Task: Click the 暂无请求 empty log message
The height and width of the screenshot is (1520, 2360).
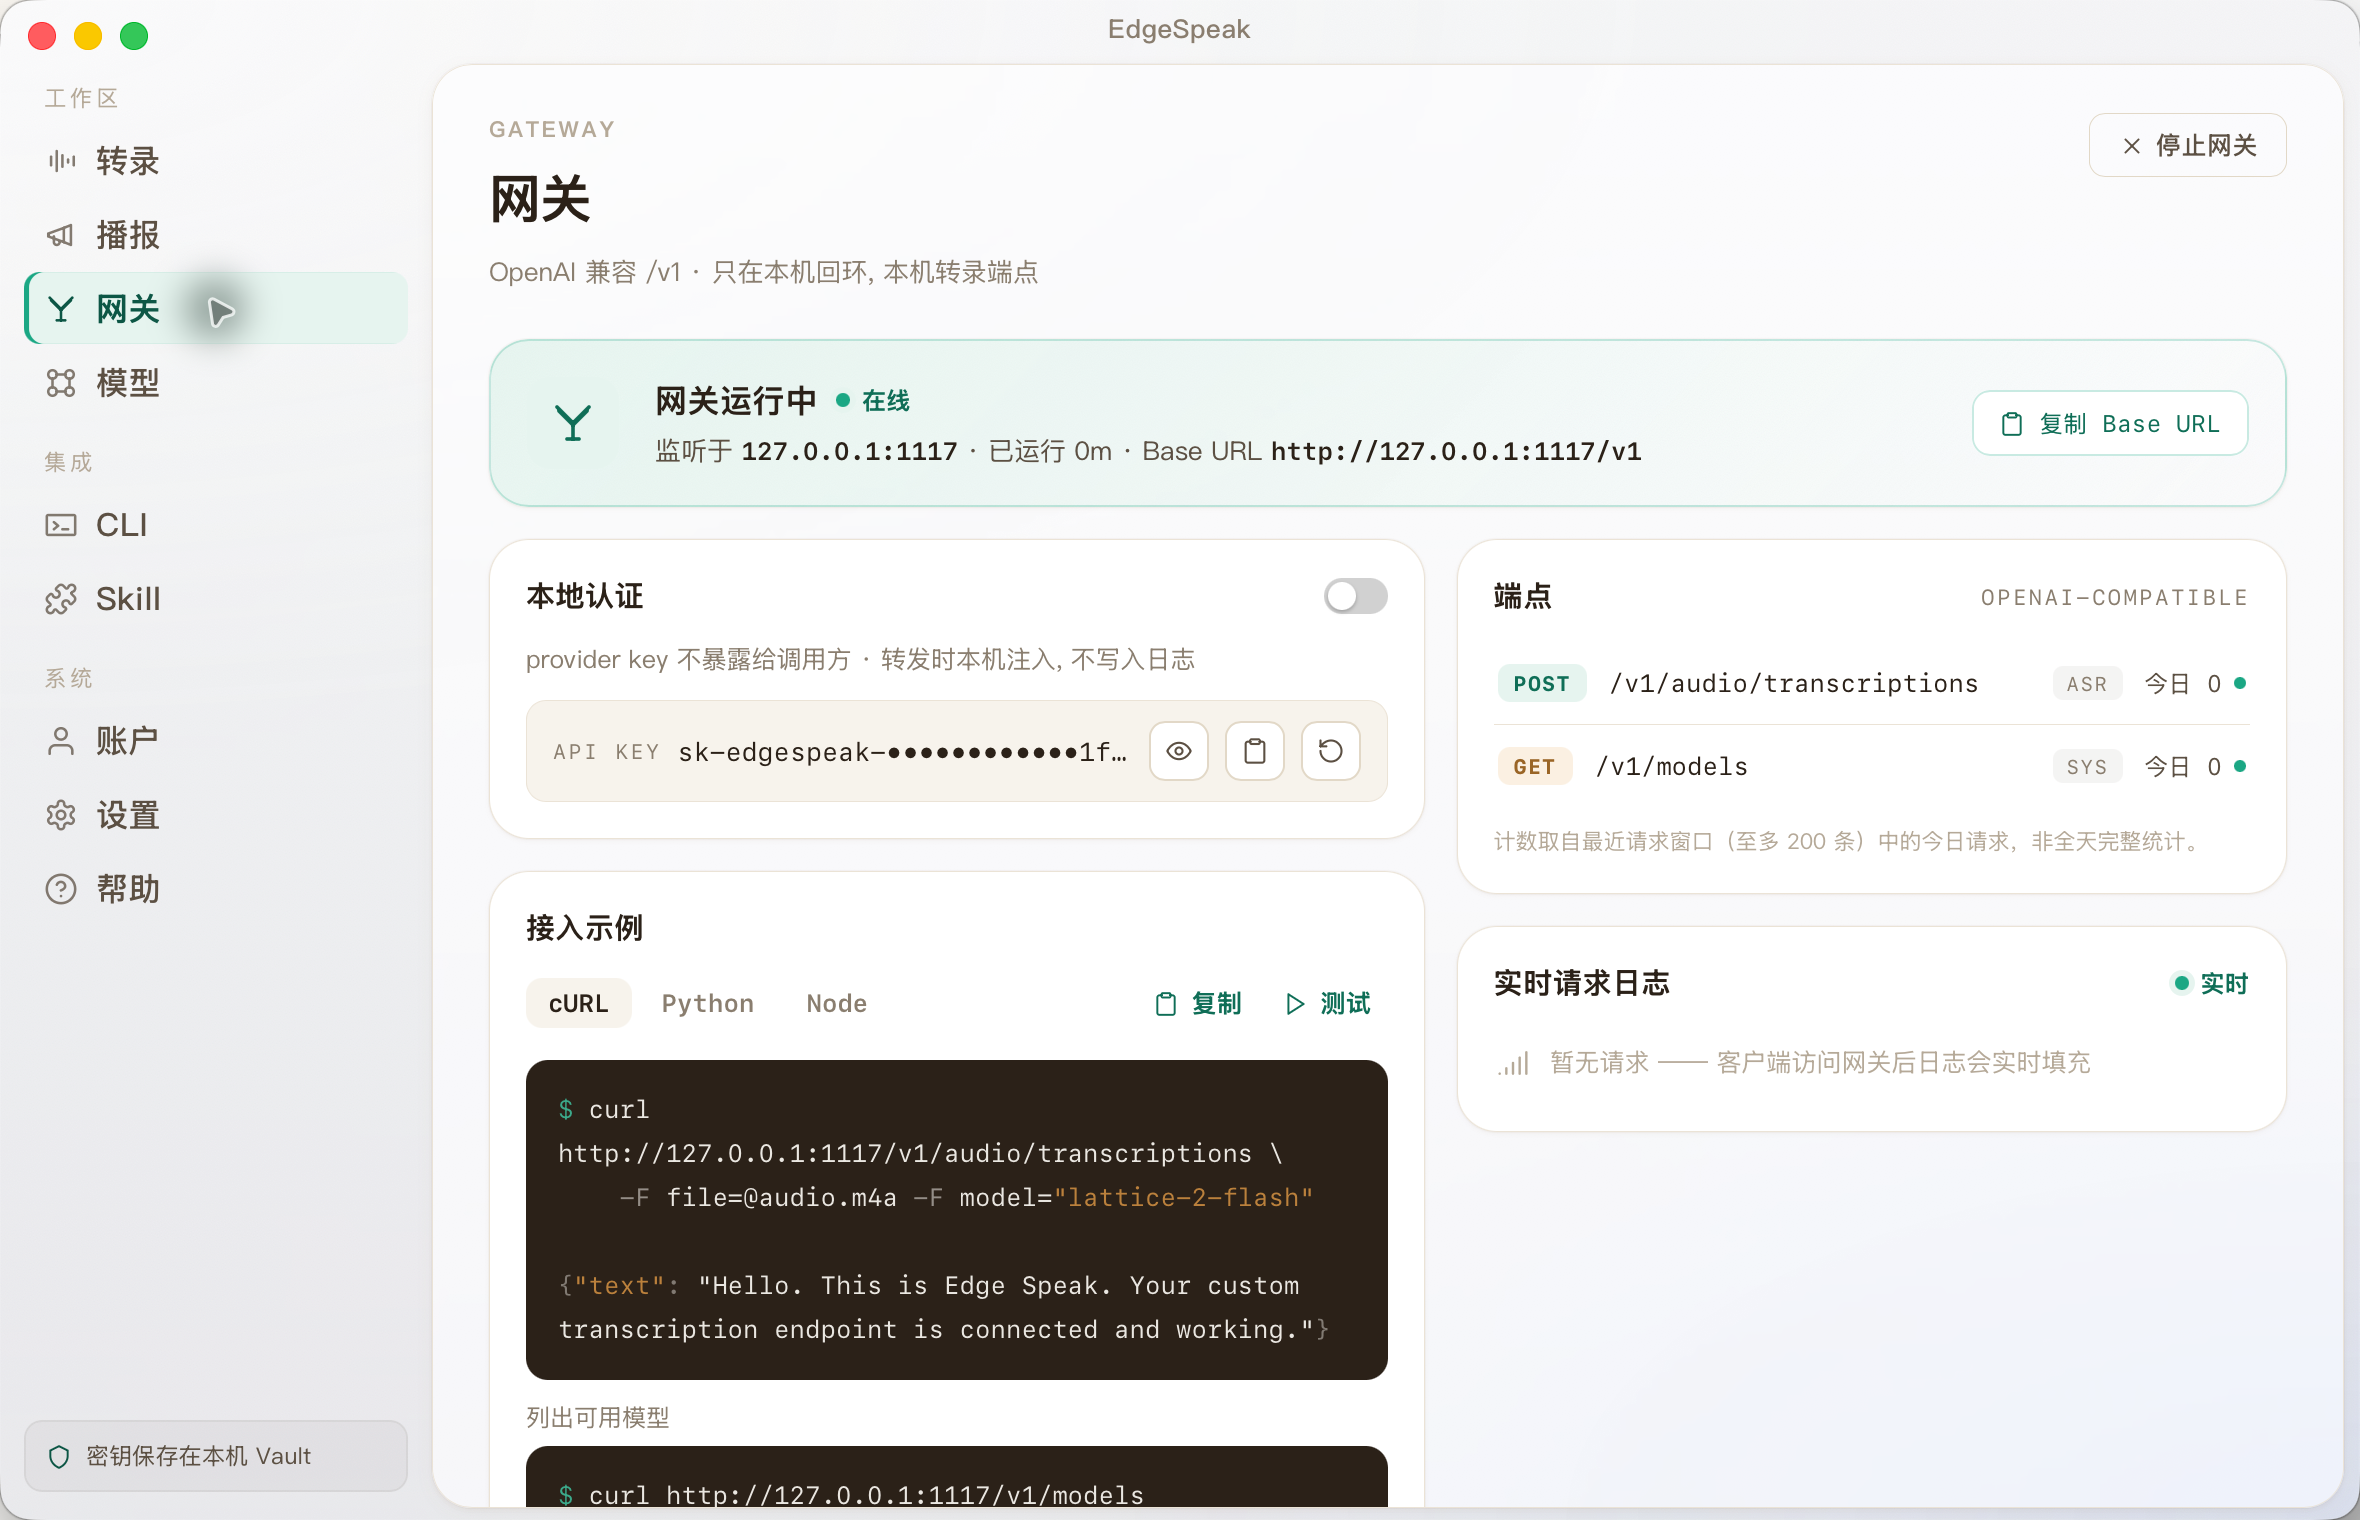Action: coord(1820,1062)
